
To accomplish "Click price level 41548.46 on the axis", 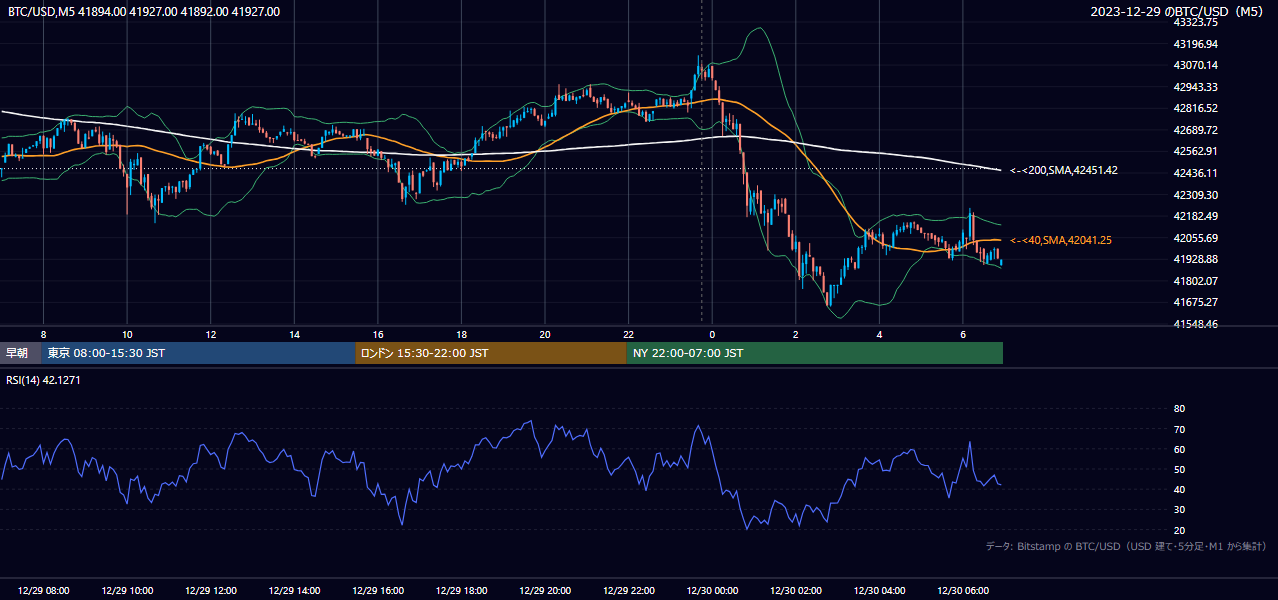I will [x=1195, y=324].
